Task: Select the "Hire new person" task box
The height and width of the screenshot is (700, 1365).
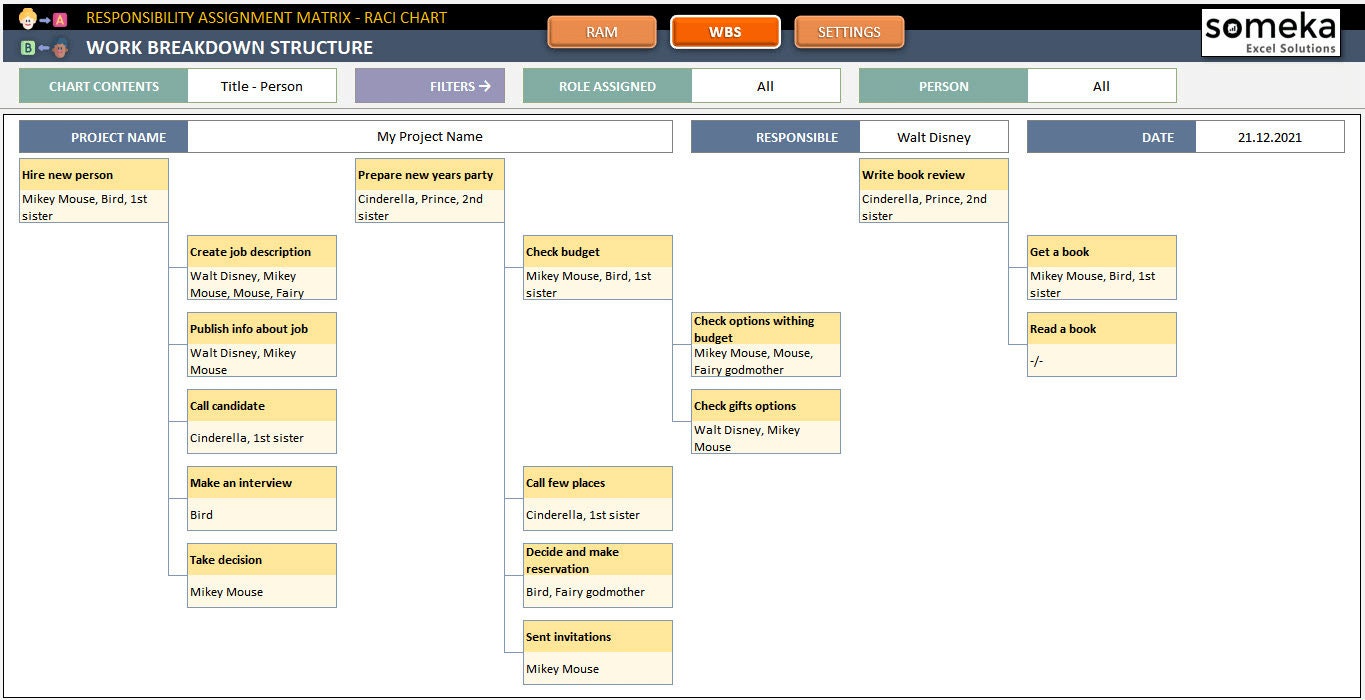Action: coord(93,190)
